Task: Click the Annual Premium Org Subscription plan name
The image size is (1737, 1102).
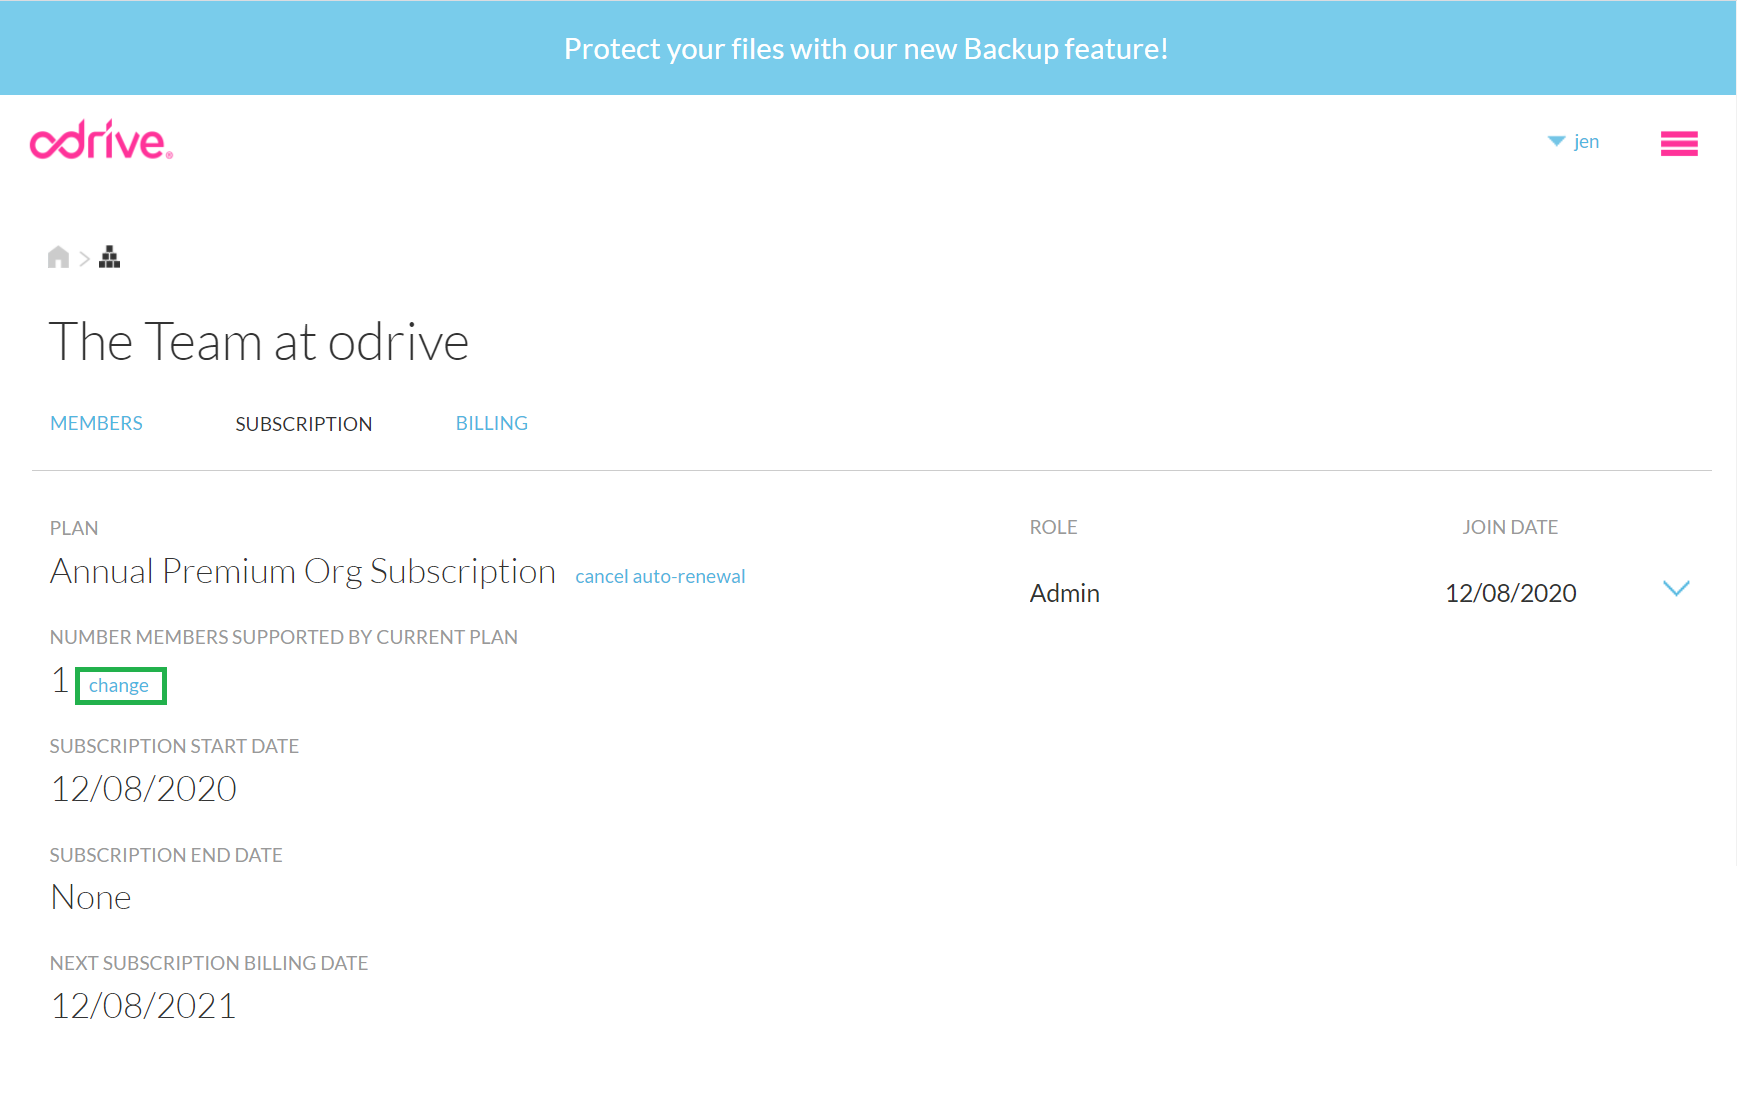Action: pyautogui.click(x=302, y=571)
